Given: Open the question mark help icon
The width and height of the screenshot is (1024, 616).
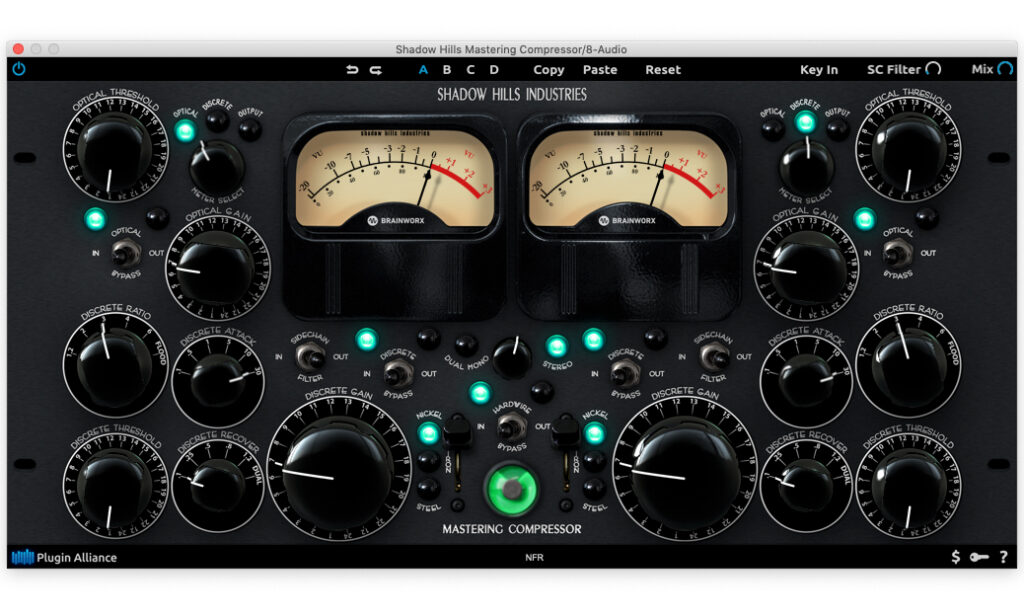Looking at the screenshot, I should 1004,557.
